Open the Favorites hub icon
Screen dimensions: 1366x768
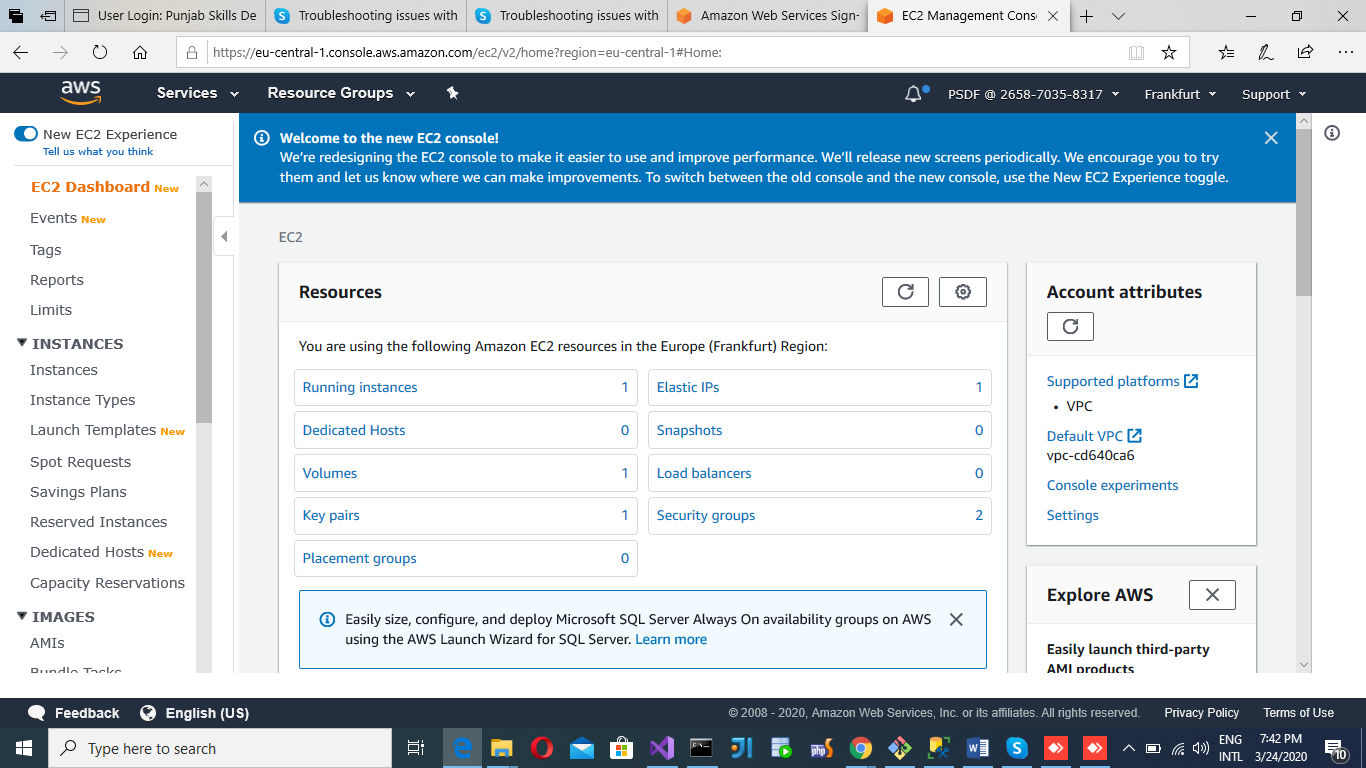point(1227,52)
